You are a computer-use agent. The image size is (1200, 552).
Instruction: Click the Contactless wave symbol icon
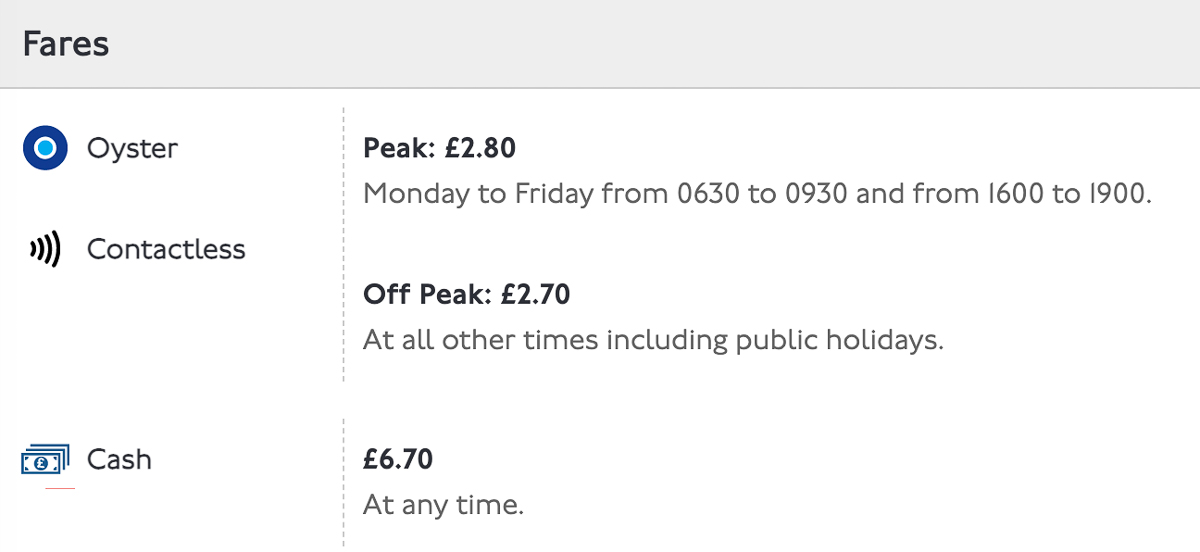[46, 249]
